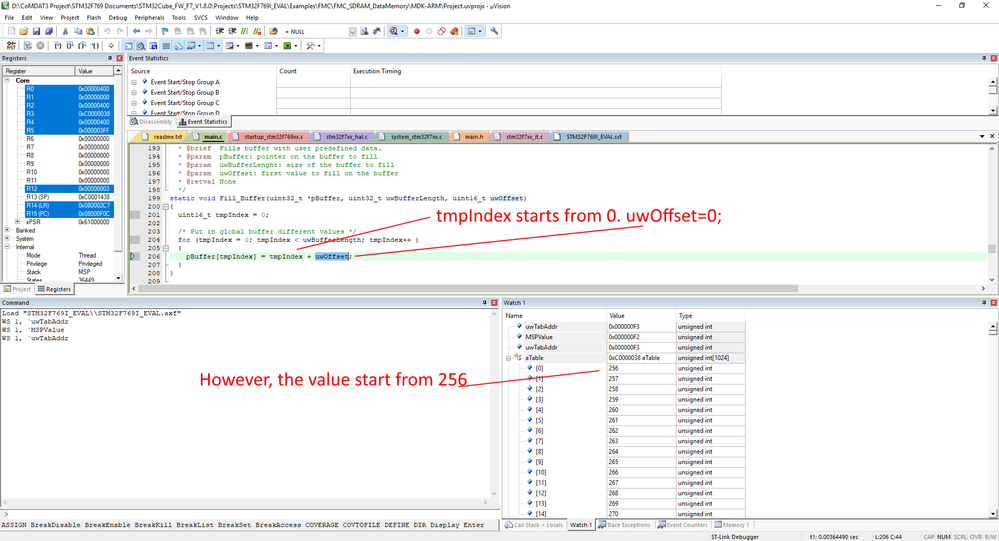
Task: Click the Save file icon
Action: point(36,31)
